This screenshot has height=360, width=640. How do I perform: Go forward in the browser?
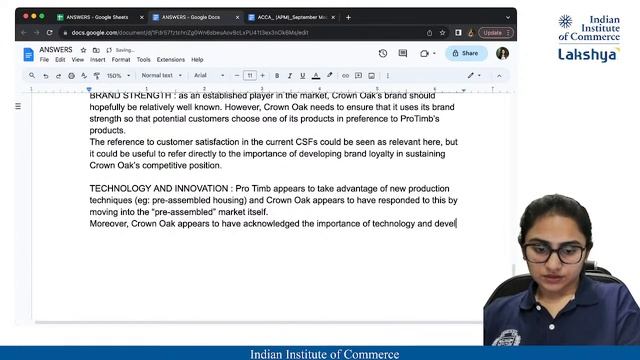(x=36, y=33)
